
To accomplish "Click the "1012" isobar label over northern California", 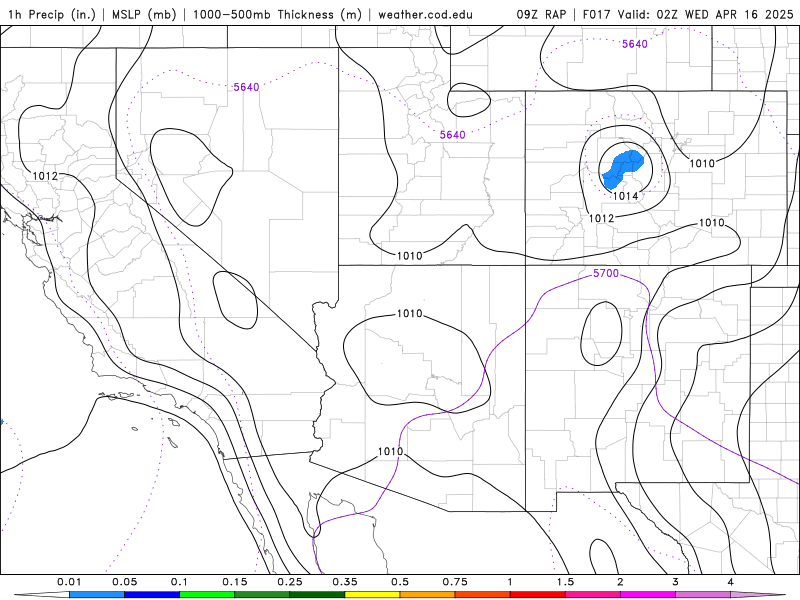I will pos(45,176).
